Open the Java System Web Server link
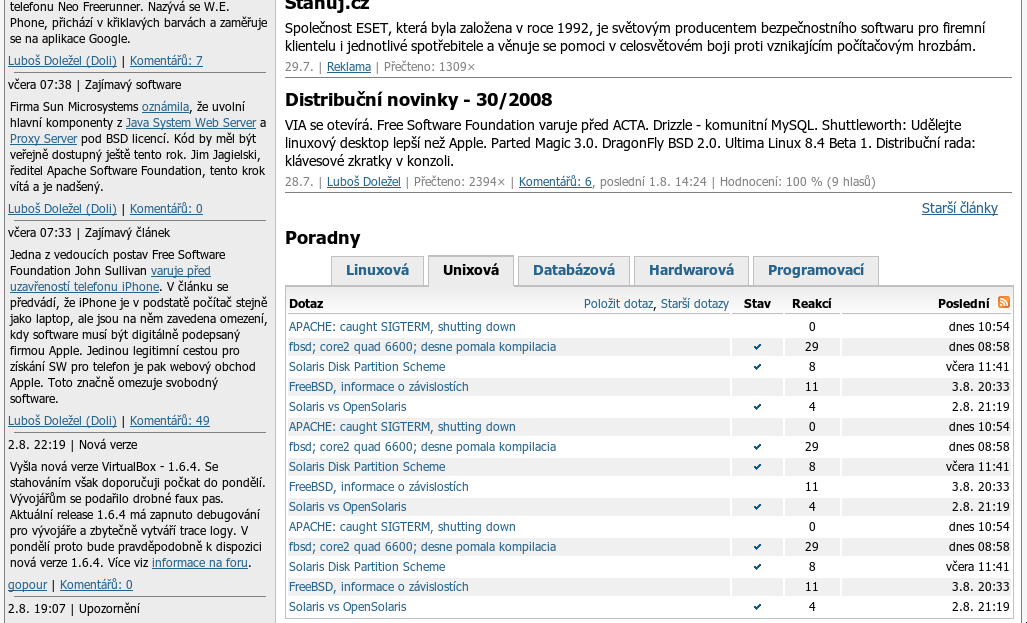This screenshot has width=1027, height=623. pyautogui.click(x=191, y=123)
